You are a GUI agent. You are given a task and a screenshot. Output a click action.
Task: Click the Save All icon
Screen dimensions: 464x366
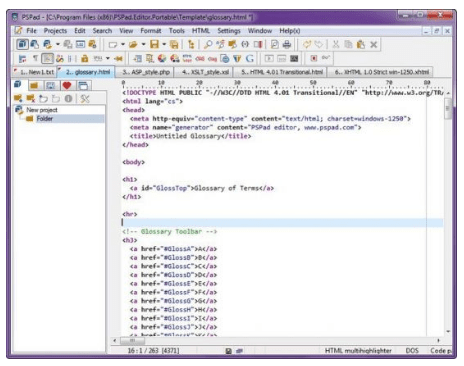point(174,44)
